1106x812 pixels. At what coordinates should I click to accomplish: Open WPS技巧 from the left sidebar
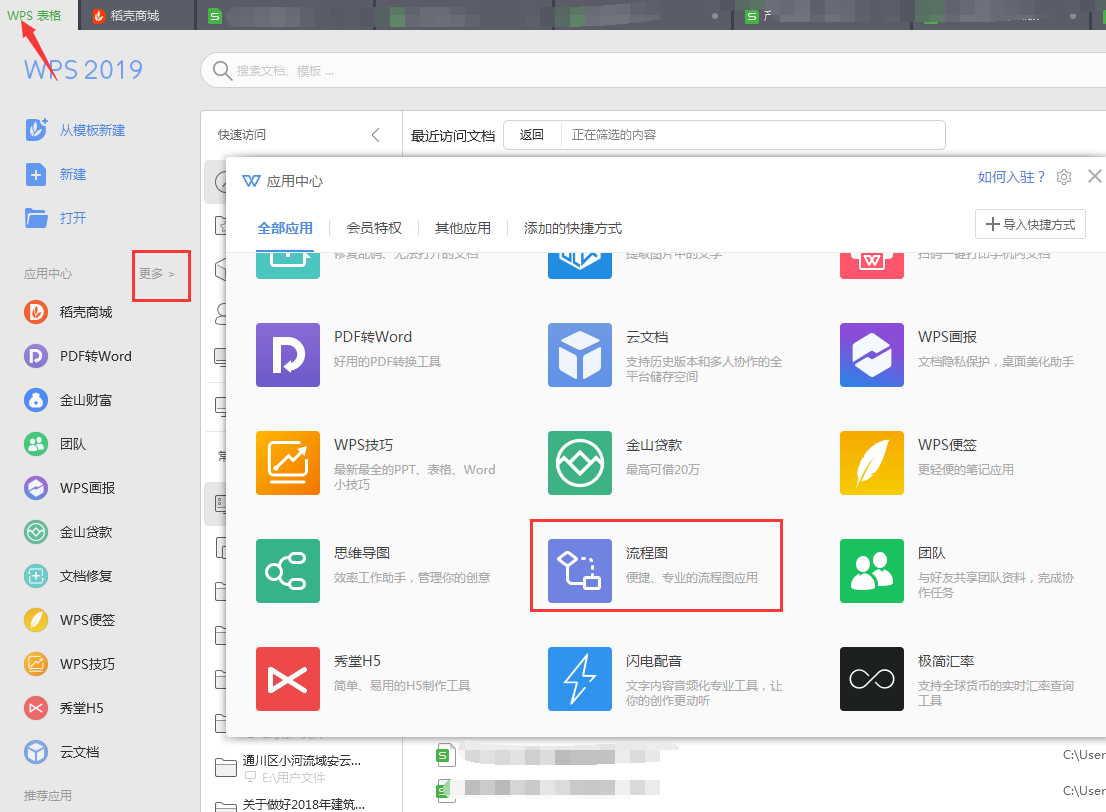tap(69, 664)
